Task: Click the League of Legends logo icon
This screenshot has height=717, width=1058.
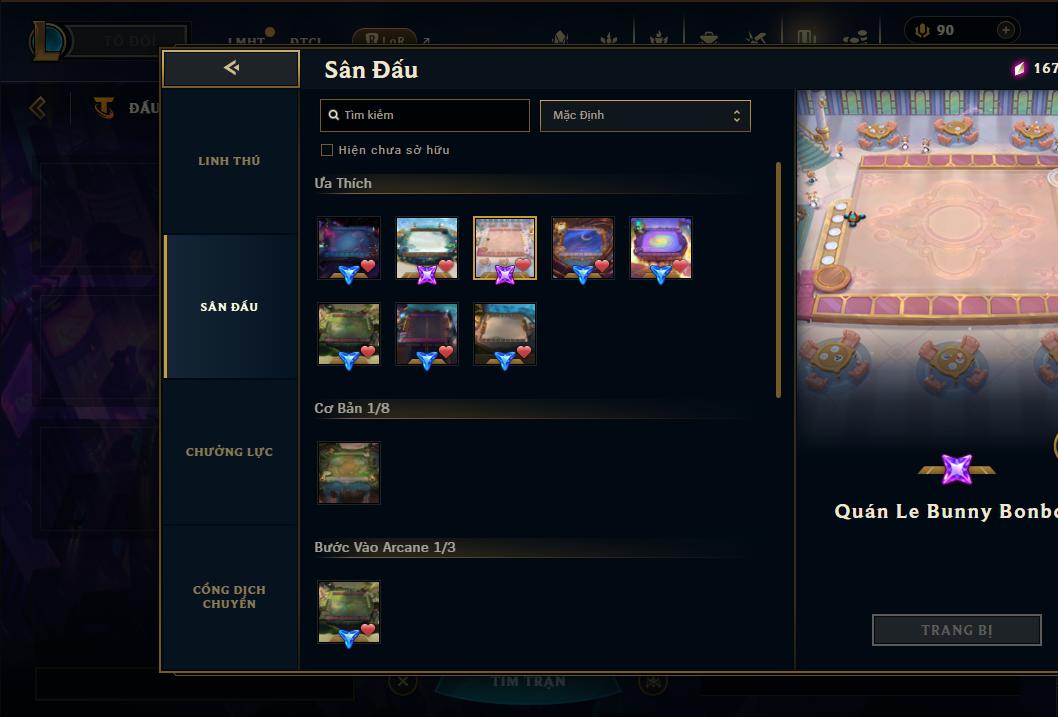Action: pyautogui.click(x=49, y=40)
